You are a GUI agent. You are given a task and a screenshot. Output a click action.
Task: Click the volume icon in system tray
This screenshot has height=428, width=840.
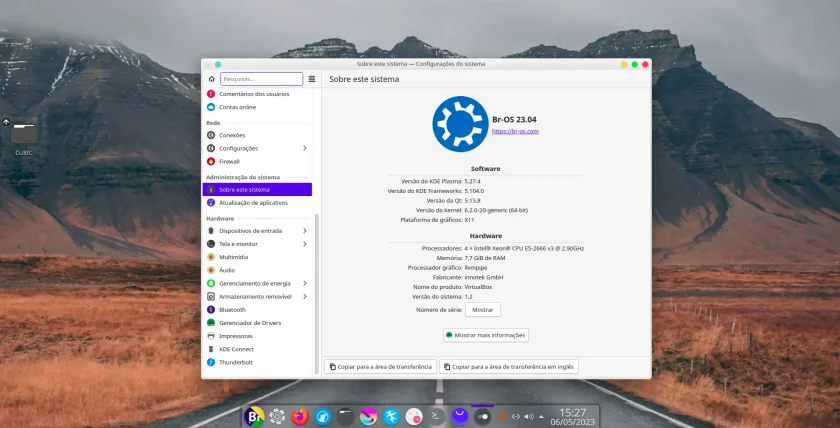529,416
